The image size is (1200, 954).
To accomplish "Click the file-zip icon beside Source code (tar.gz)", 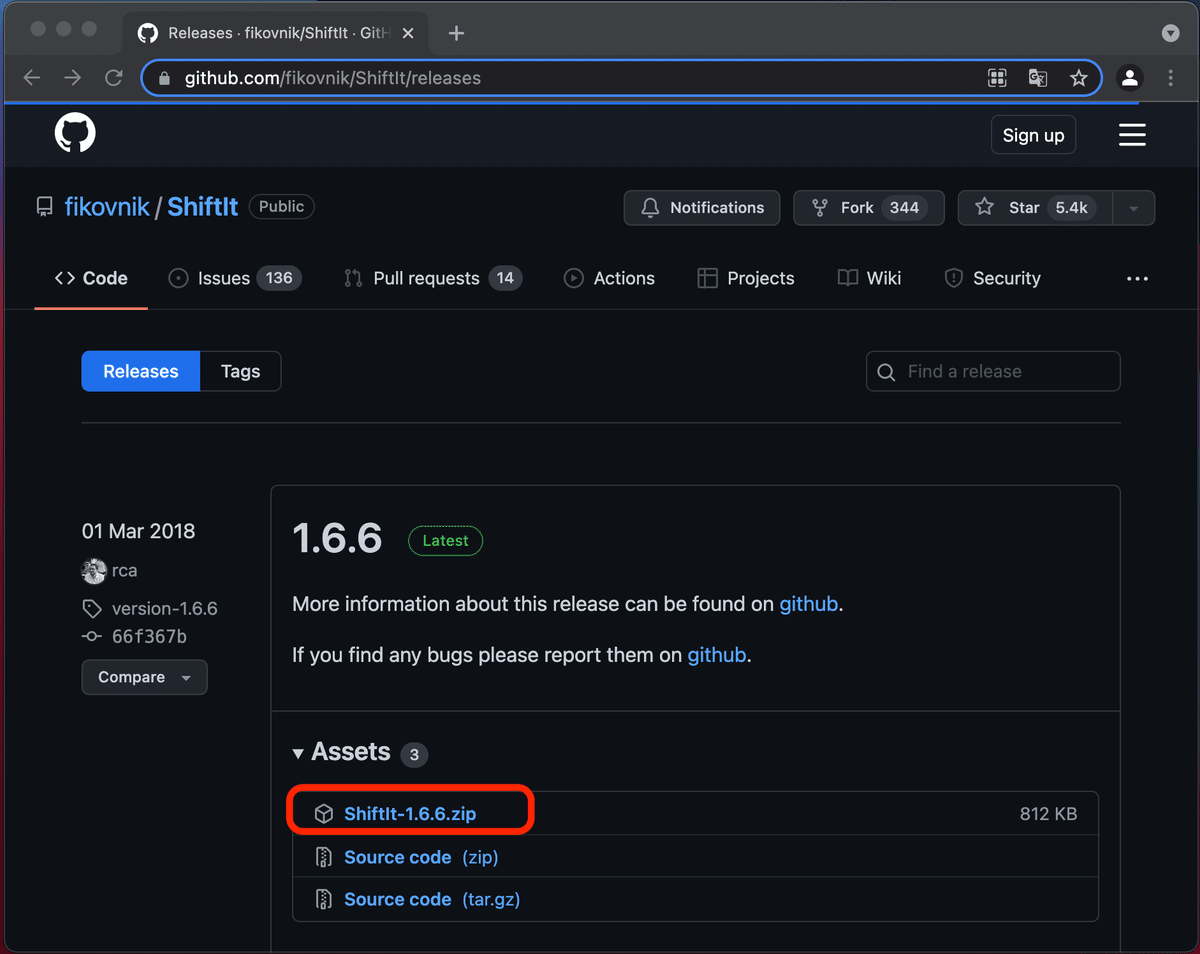I will tap(323, 899).
